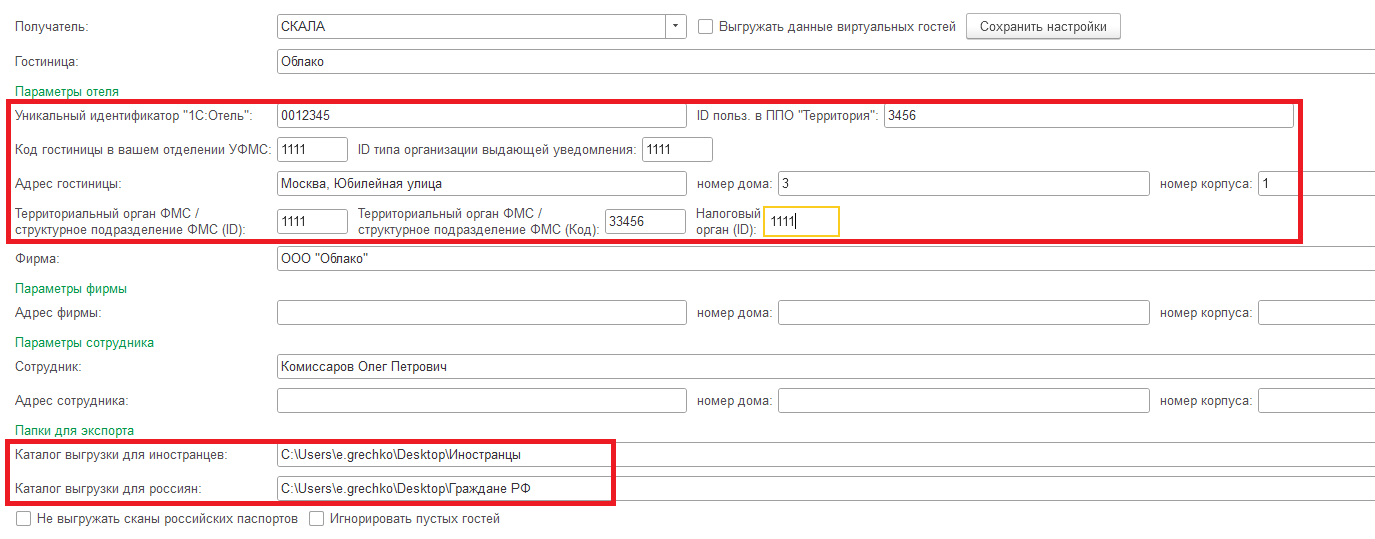
Task: Click ID типа организации выдающей уведомления field
Action: [677, 150]
